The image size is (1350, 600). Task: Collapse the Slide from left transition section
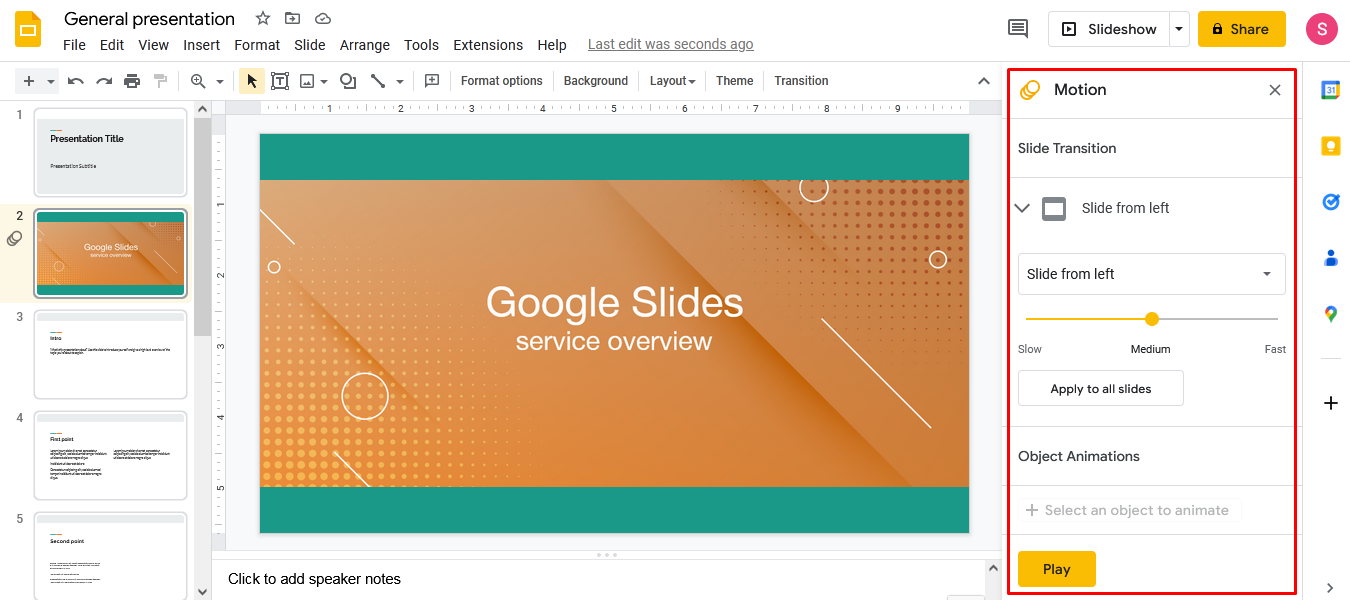[1022, 208]
